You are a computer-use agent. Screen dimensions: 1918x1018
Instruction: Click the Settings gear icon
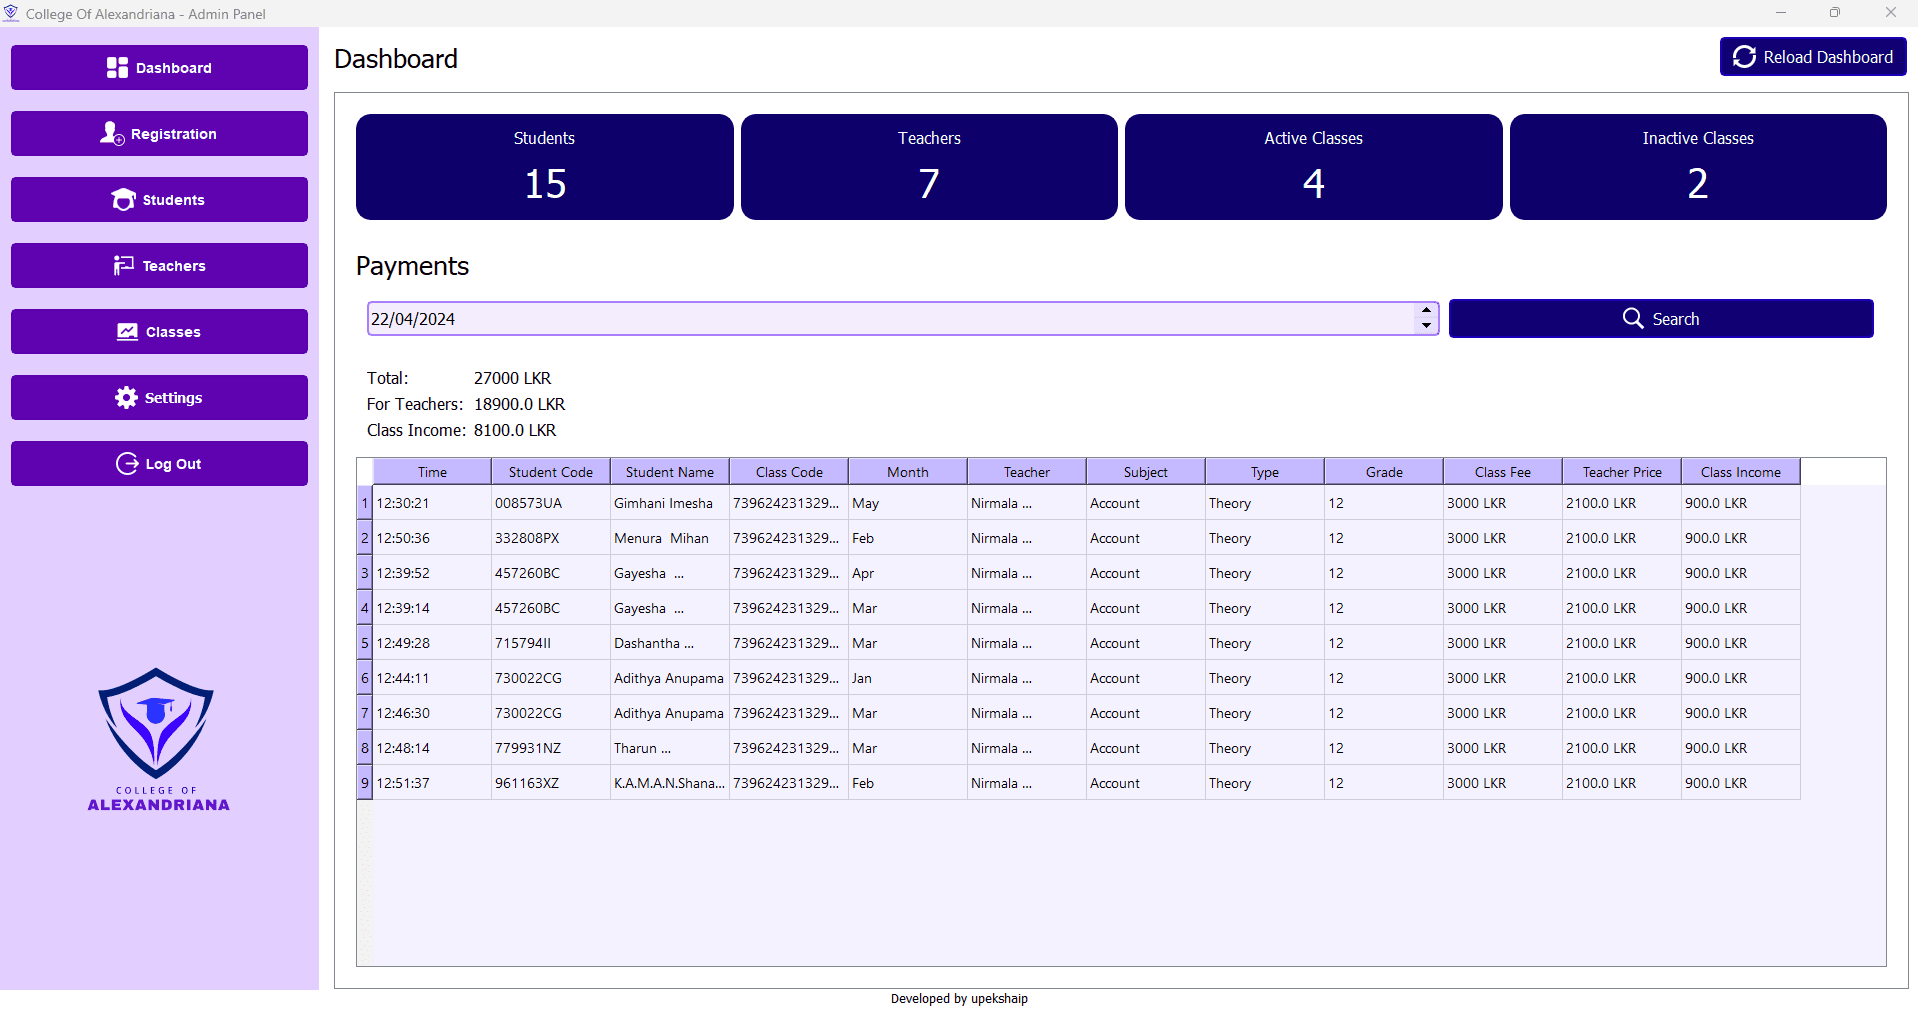pyautogui.click(x=126, y=398)
